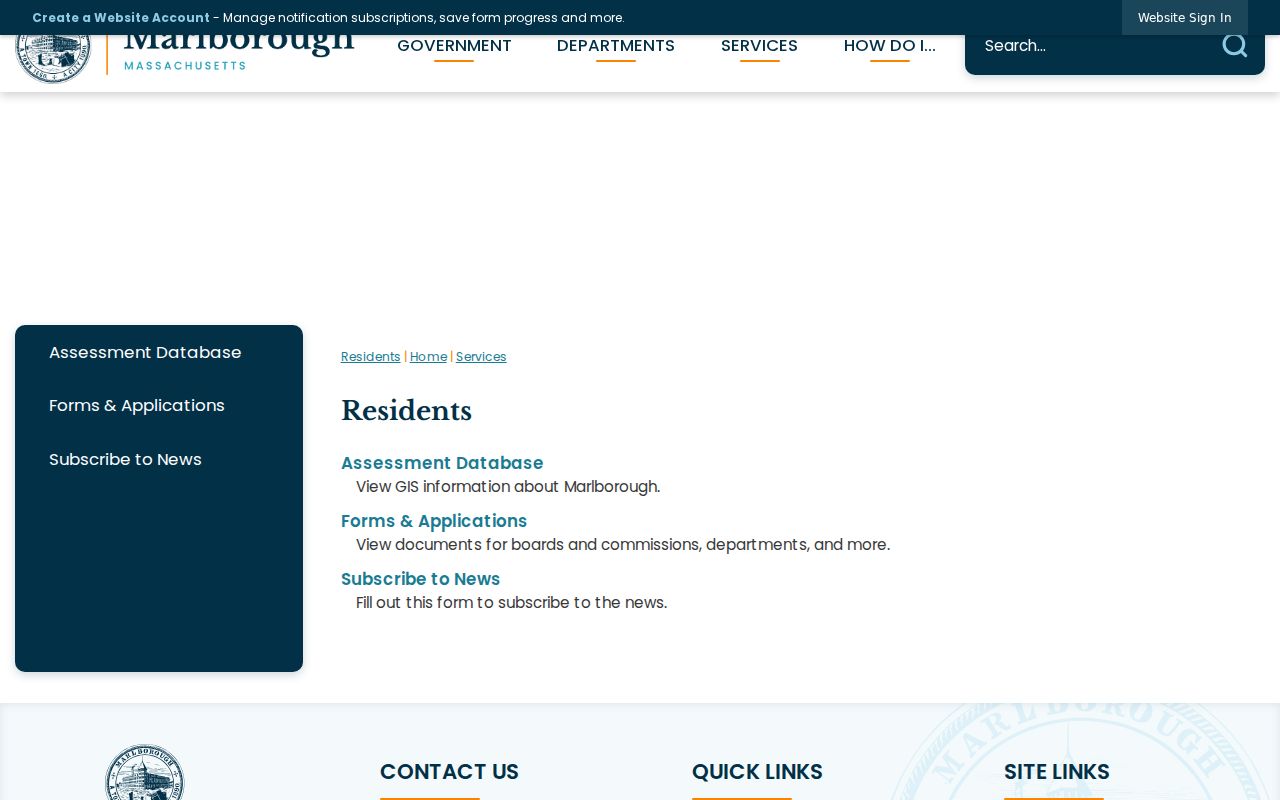Open the How Do I... menu
The width and height of the screenshot is (1280, 800).
tap(890, 46)
